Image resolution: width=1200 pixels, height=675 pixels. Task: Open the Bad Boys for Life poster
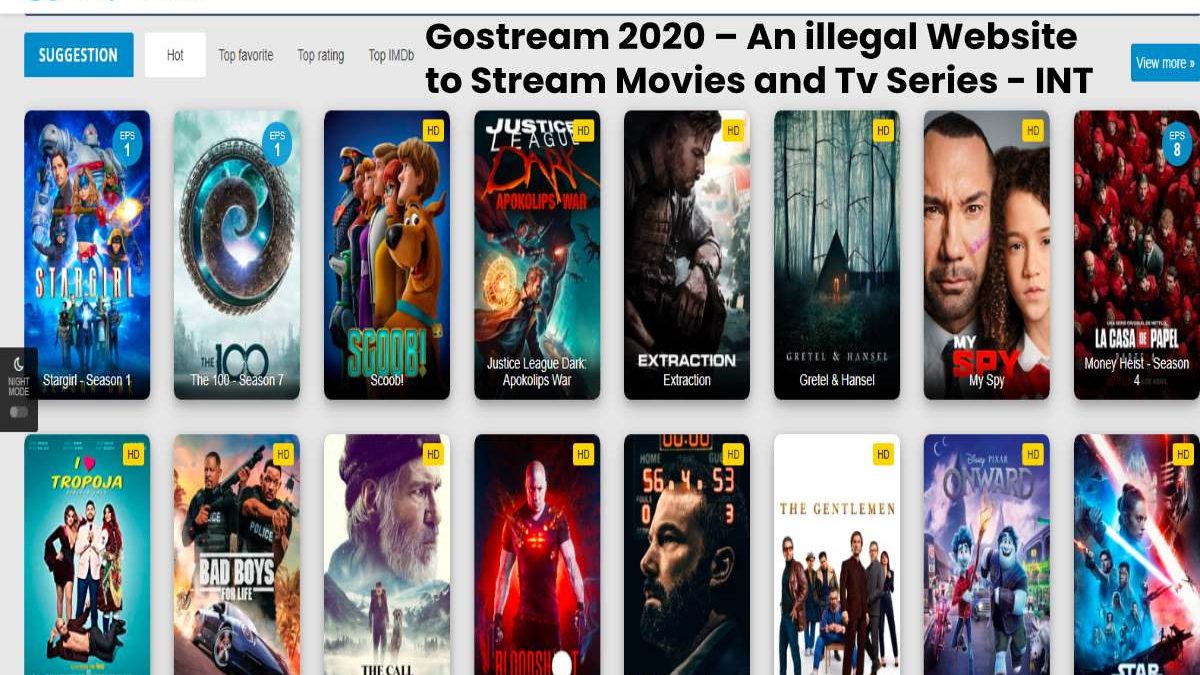coord(237,554)
